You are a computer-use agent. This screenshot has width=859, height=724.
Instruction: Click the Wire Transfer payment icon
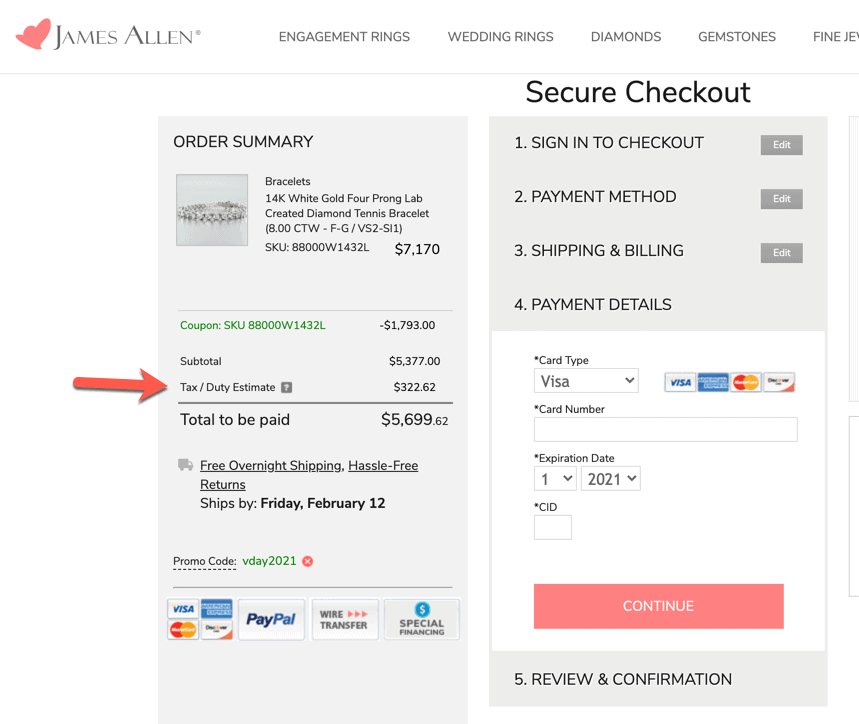click(344, 619)
